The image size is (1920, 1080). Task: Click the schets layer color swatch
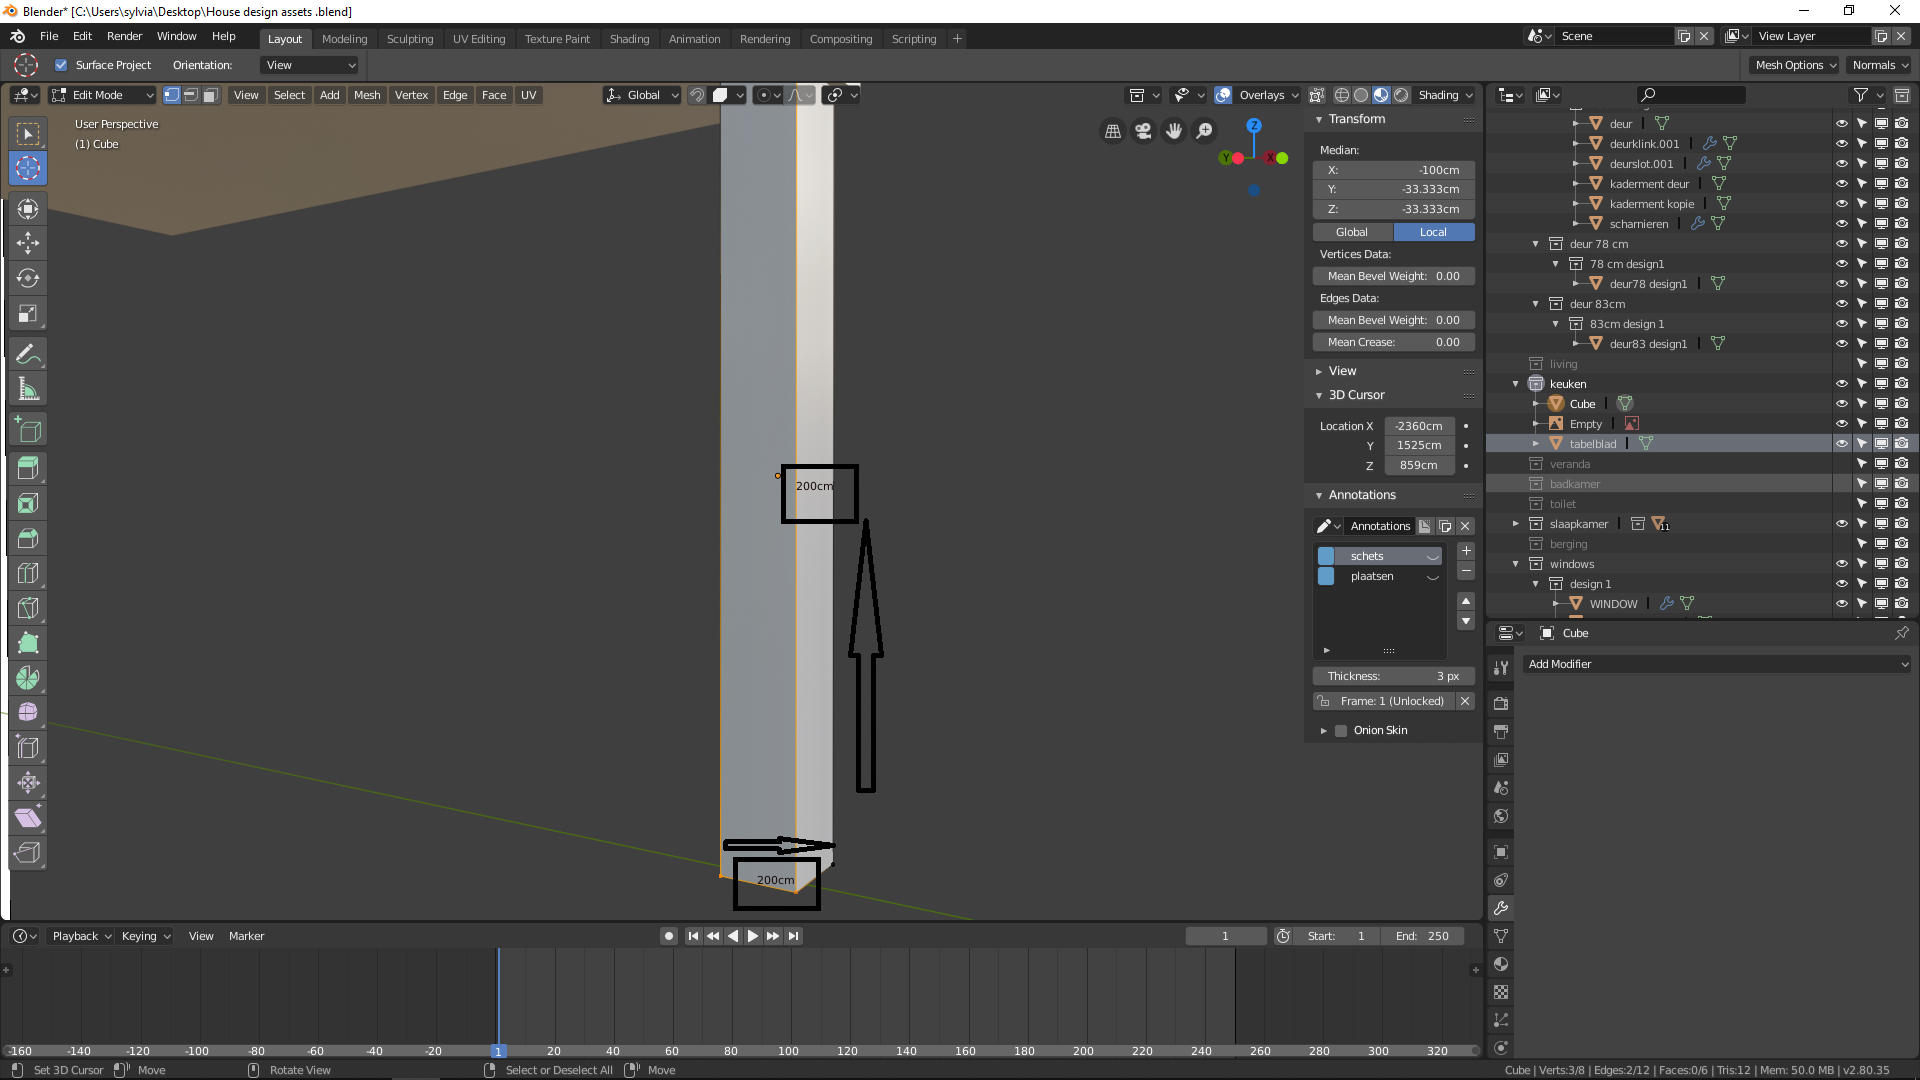1326,556
